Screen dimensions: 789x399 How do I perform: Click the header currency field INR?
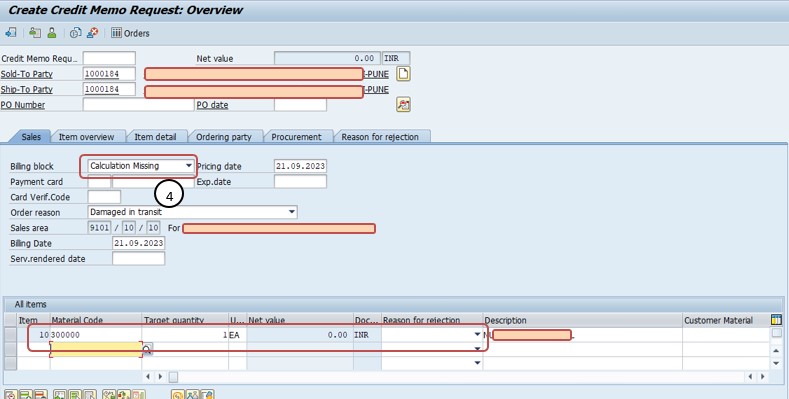396,58
